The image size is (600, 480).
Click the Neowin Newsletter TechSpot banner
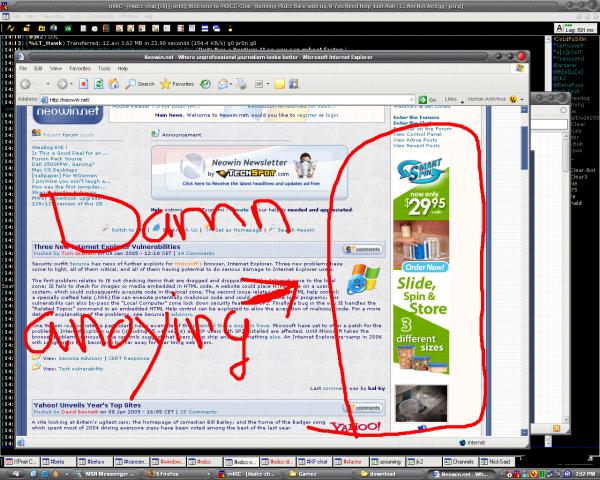click(249, 173)
